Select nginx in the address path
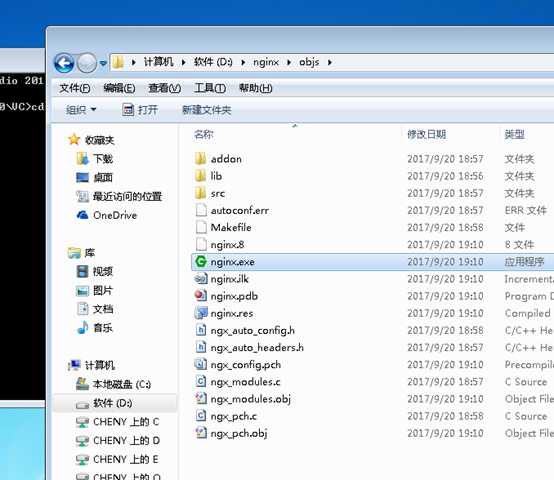This screenshot has width=554, height=480. 266,62
